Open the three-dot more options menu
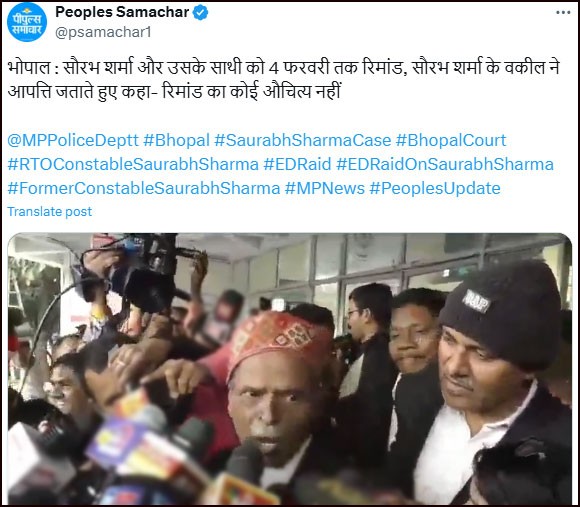Screen dimensions: 580x507 [x=563, y=13]
